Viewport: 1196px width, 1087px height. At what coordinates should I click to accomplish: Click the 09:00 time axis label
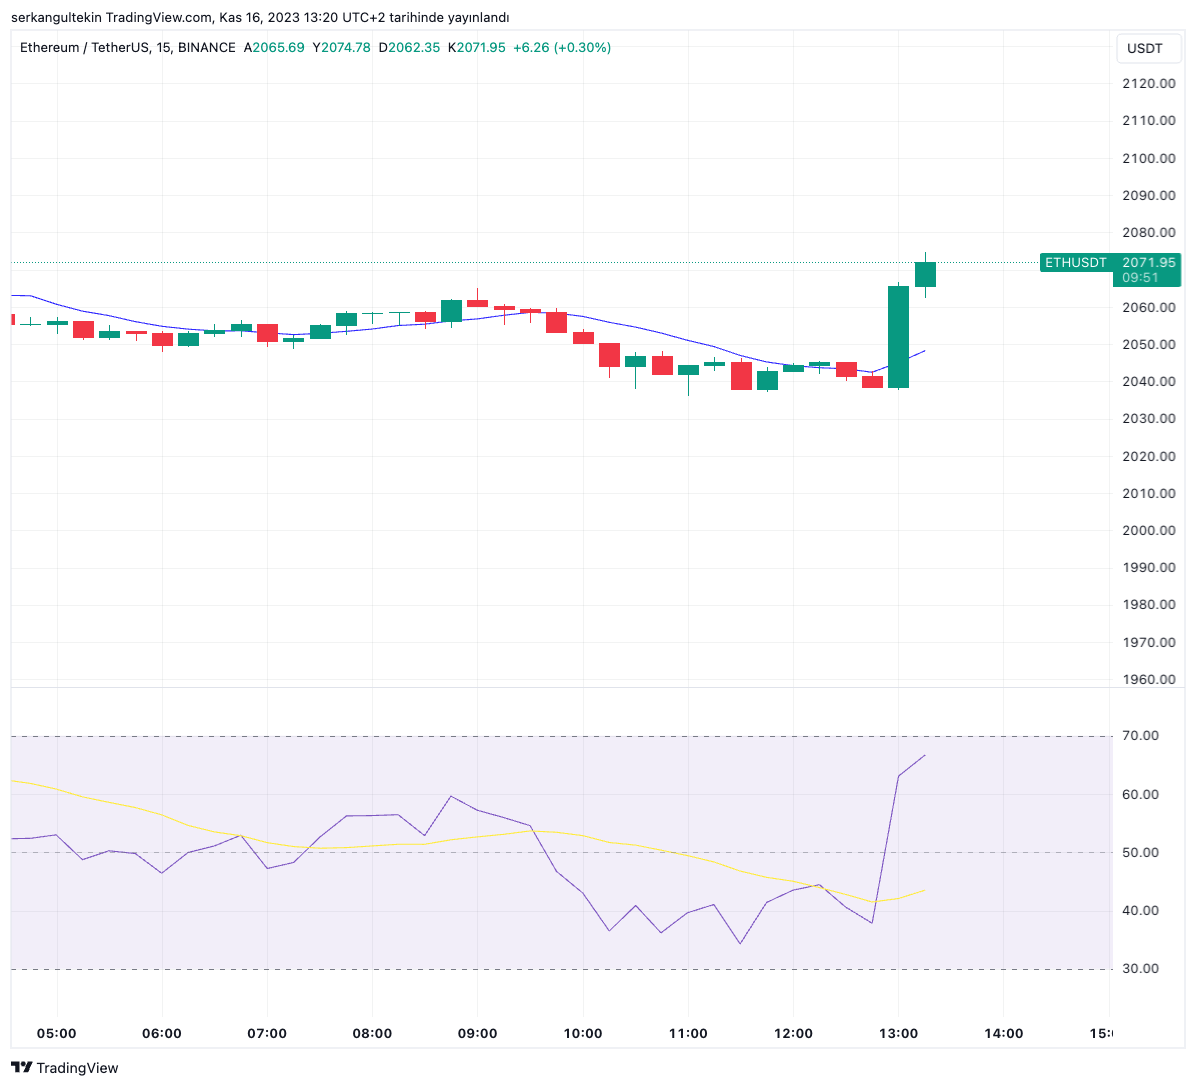tap(477, 1033)
